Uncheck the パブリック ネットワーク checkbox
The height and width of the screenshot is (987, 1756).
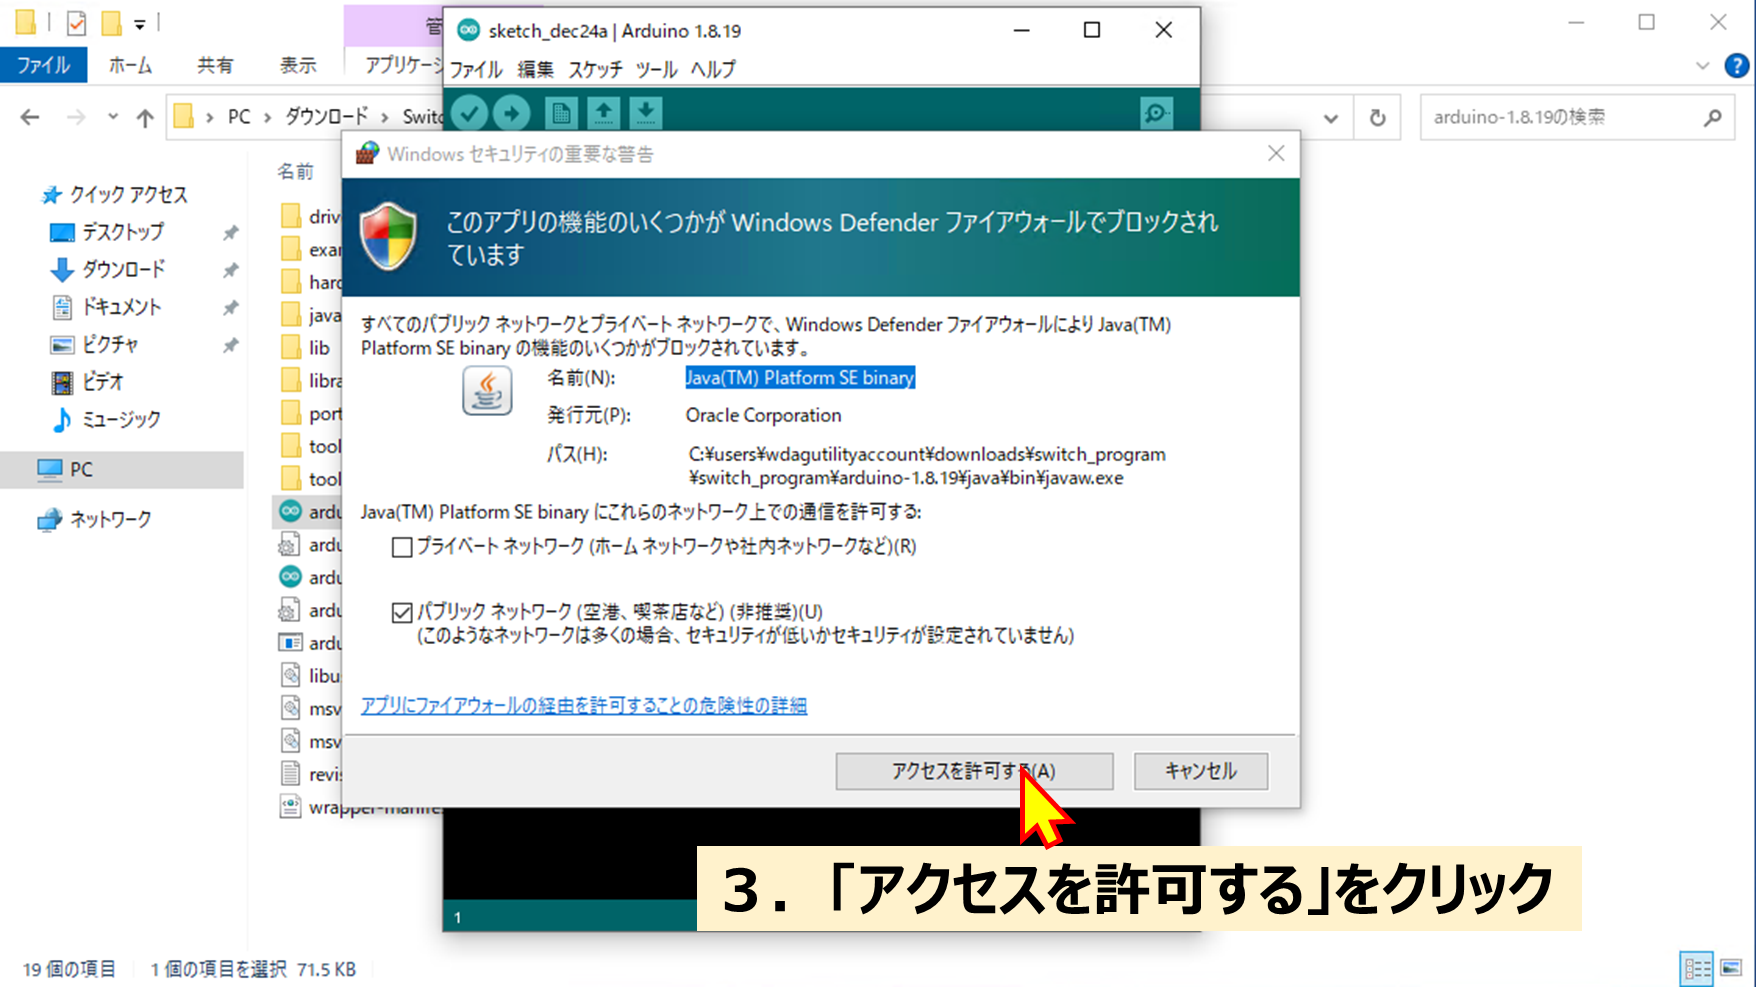click(x=402, y=613)
